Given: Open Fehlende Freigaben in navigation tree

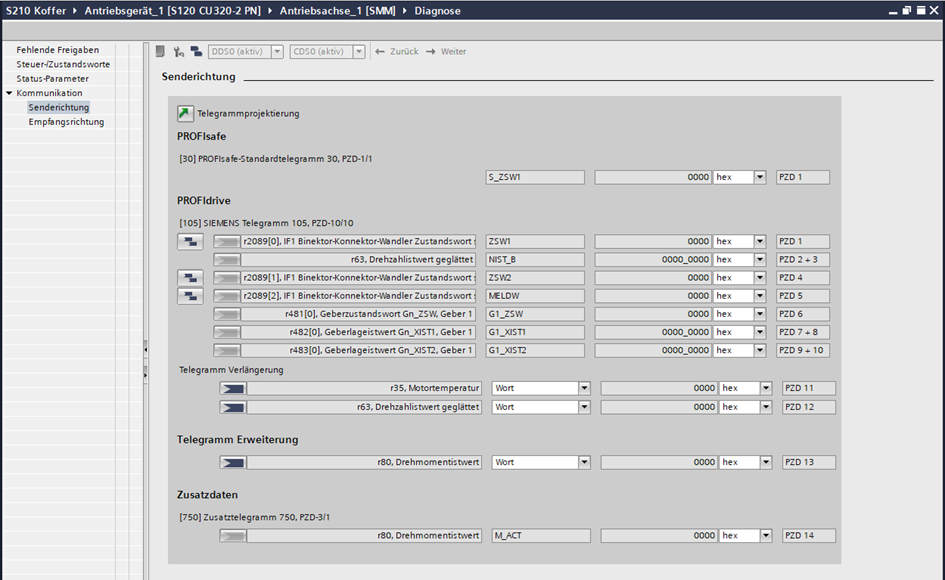Looking at the screenshot, I should coord(57,50).
